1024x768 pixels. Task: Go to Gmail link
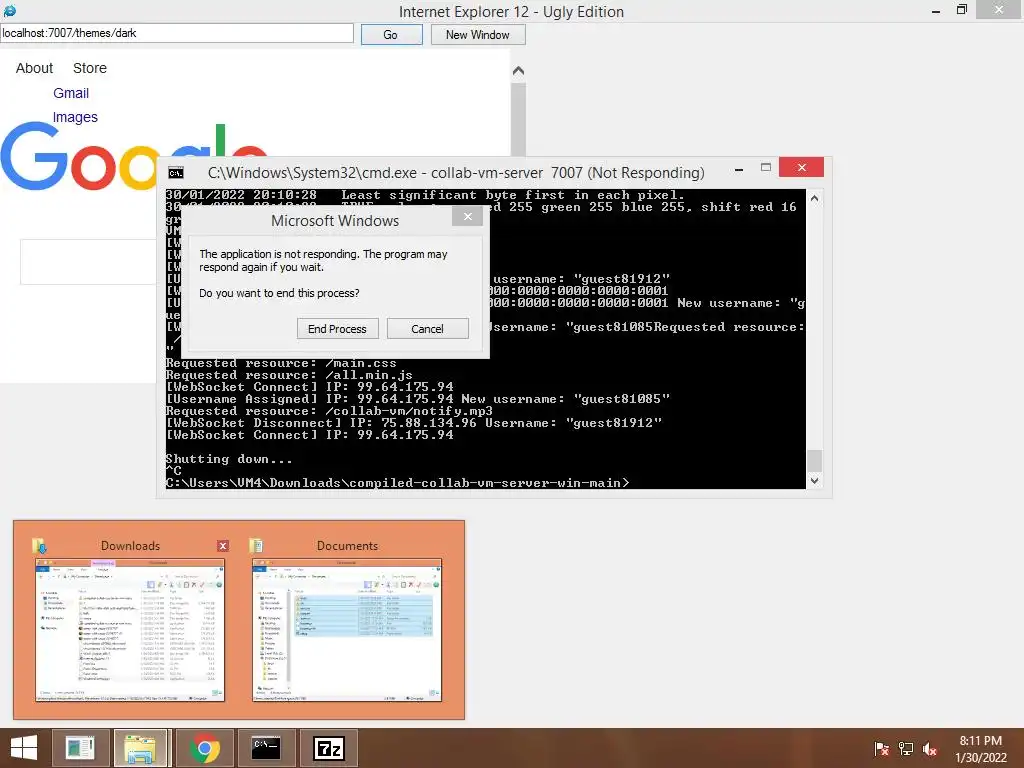click(x=71, y=93)
